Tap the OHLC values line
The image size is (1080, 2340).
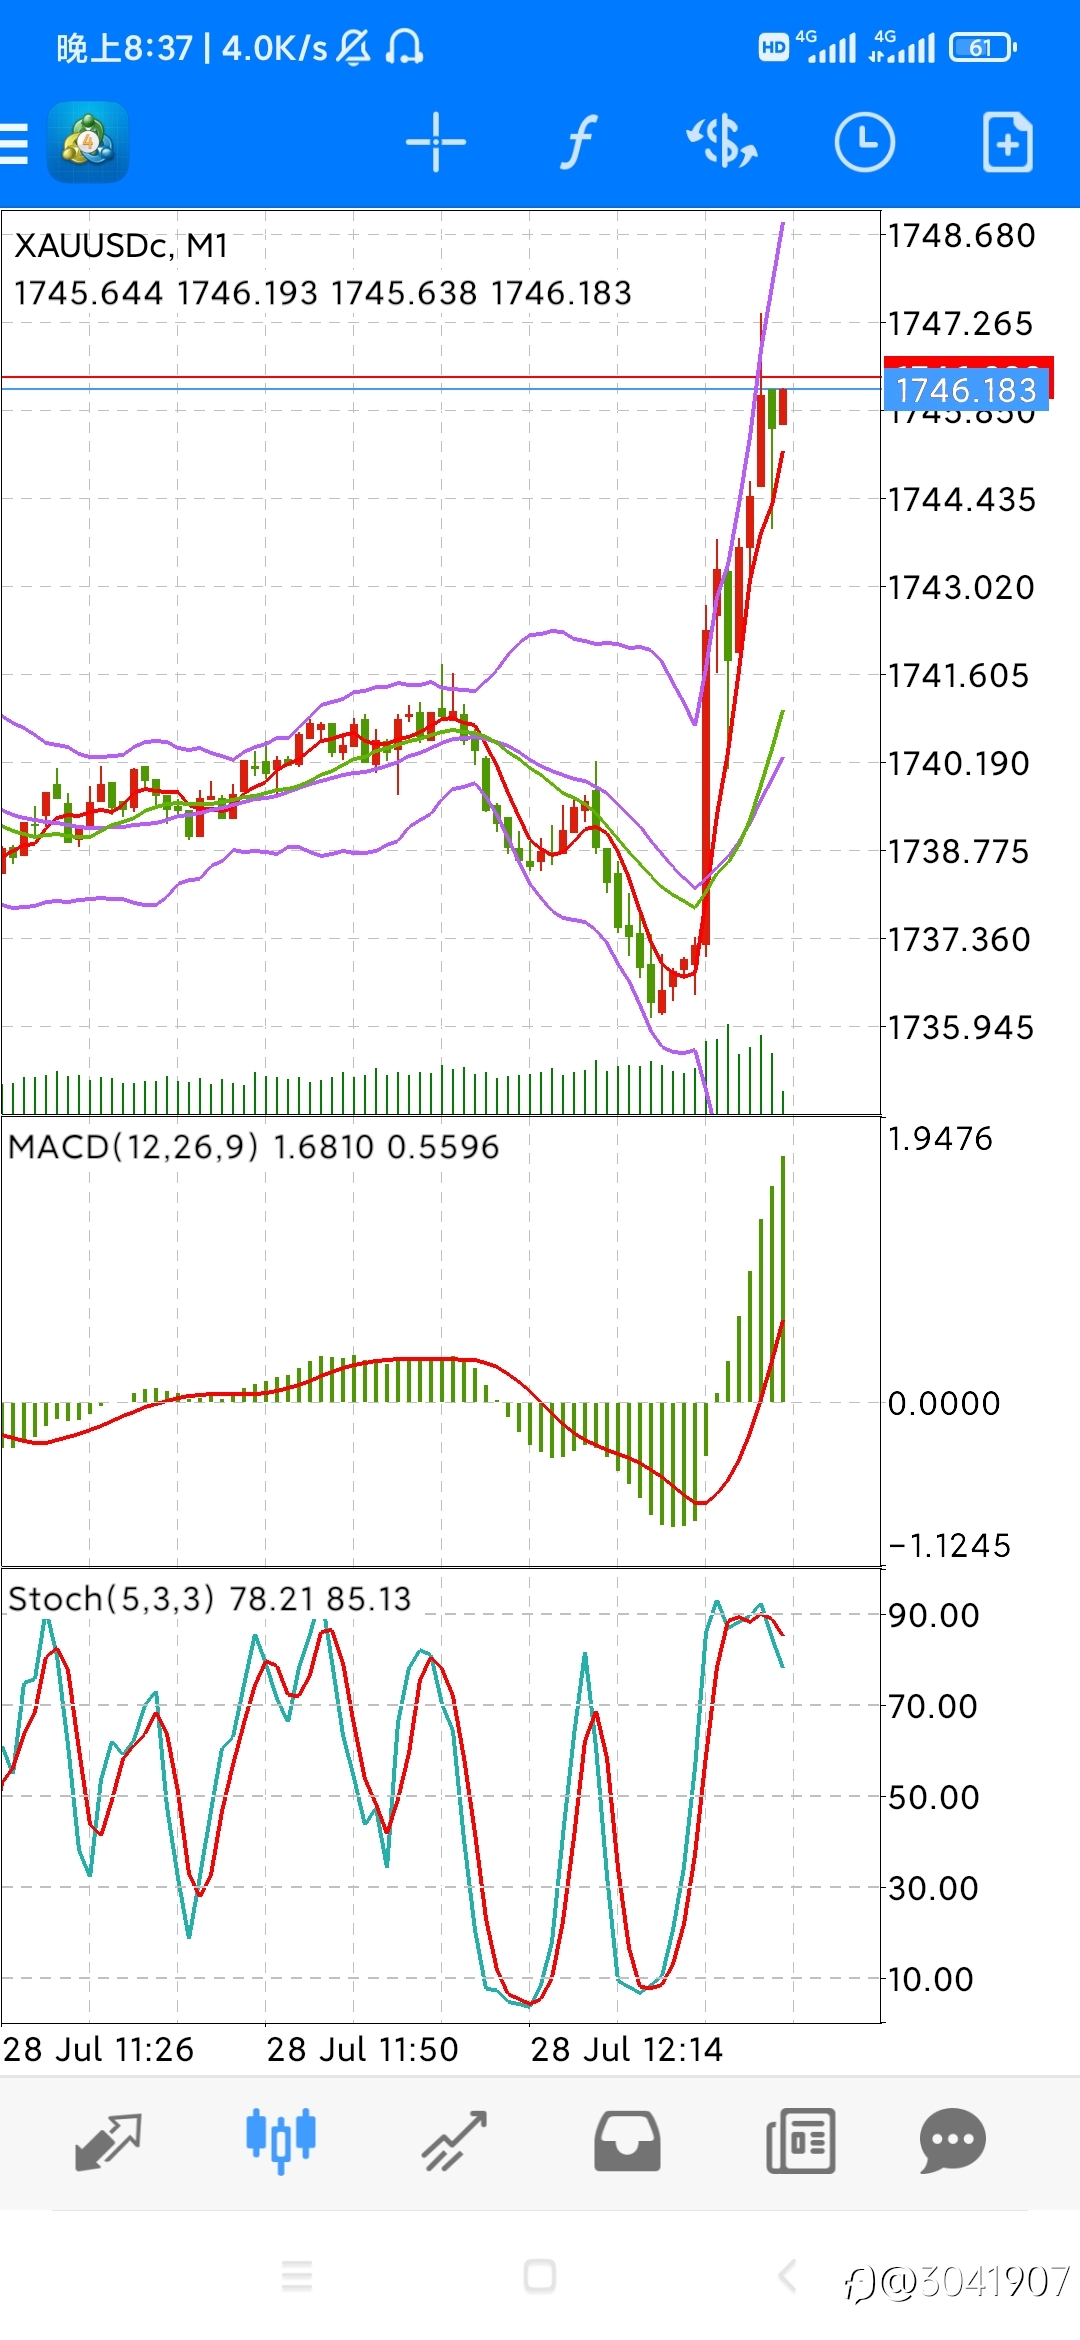pyautogui.click(x=323, y=293)
